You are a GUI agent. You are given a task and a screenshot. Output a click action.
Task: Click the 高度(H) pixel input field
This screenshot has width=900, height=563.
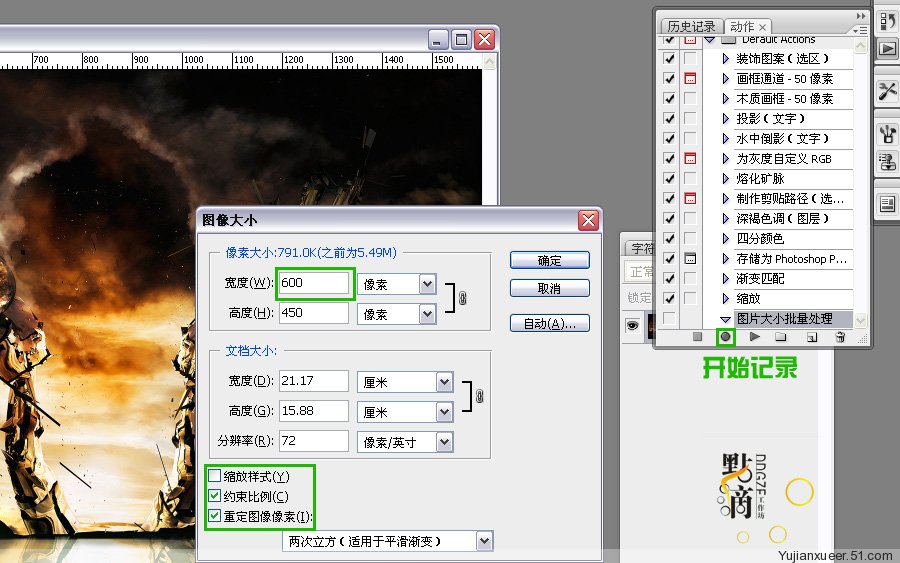point(313,313)
